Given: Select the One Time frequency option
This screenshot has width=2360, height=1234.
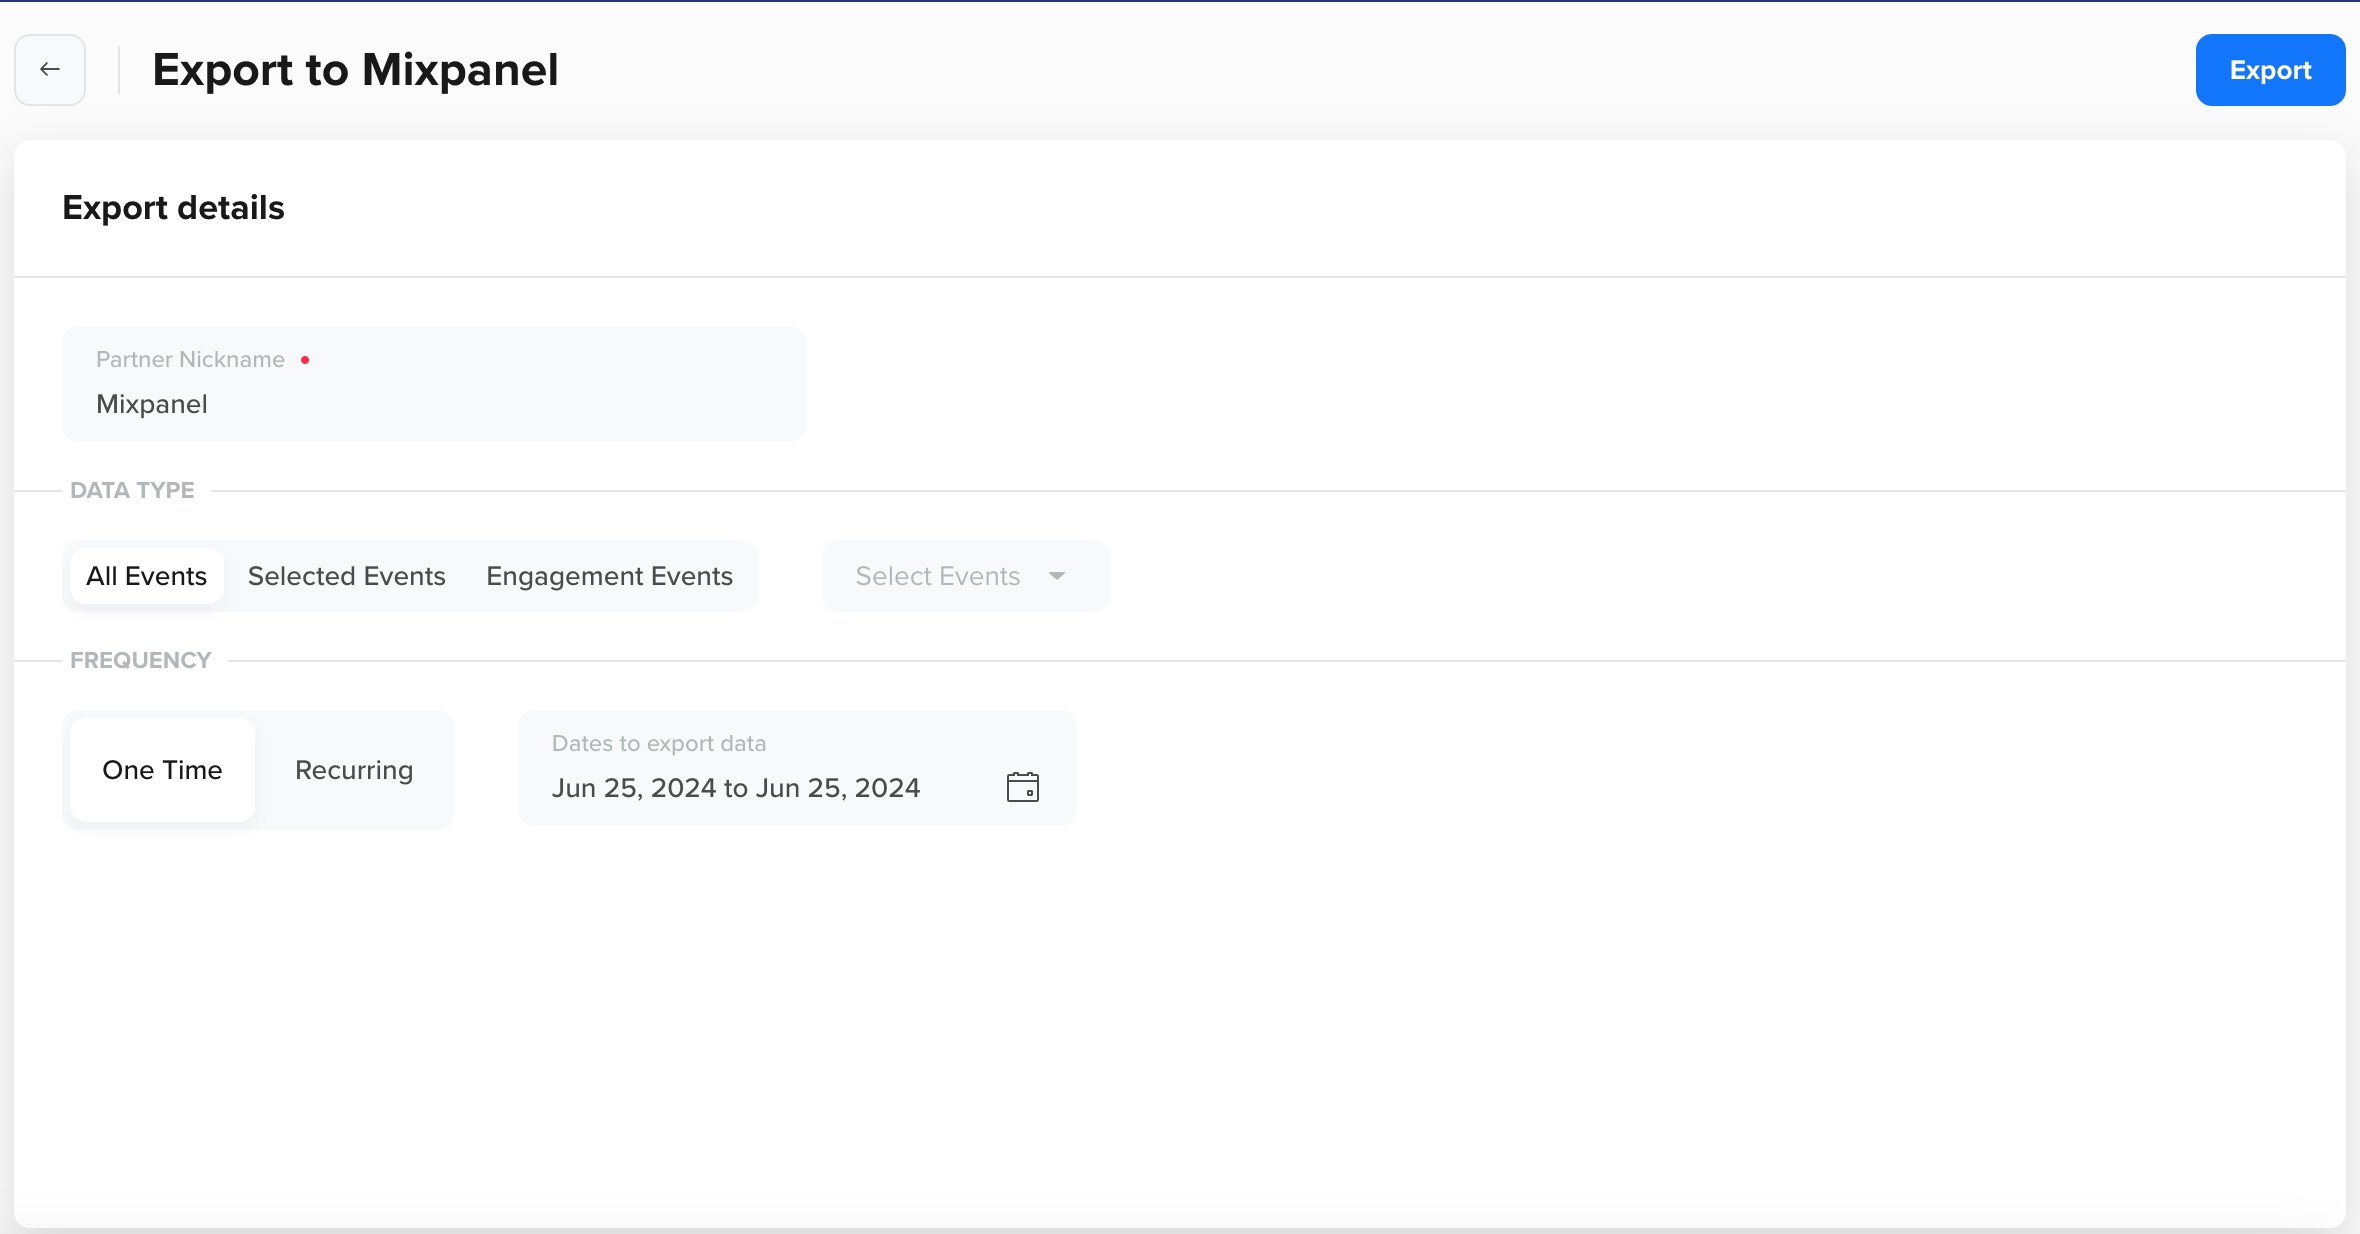Looking at the screenshot, I should (x=161, y=771).
